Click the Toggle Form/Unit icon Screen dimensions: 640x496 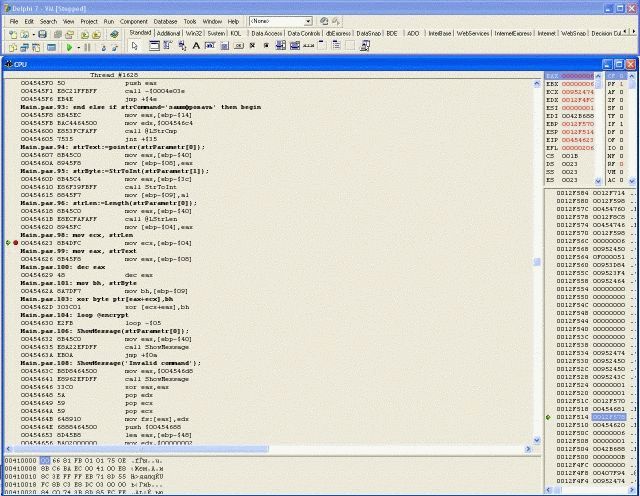[36, 48]
